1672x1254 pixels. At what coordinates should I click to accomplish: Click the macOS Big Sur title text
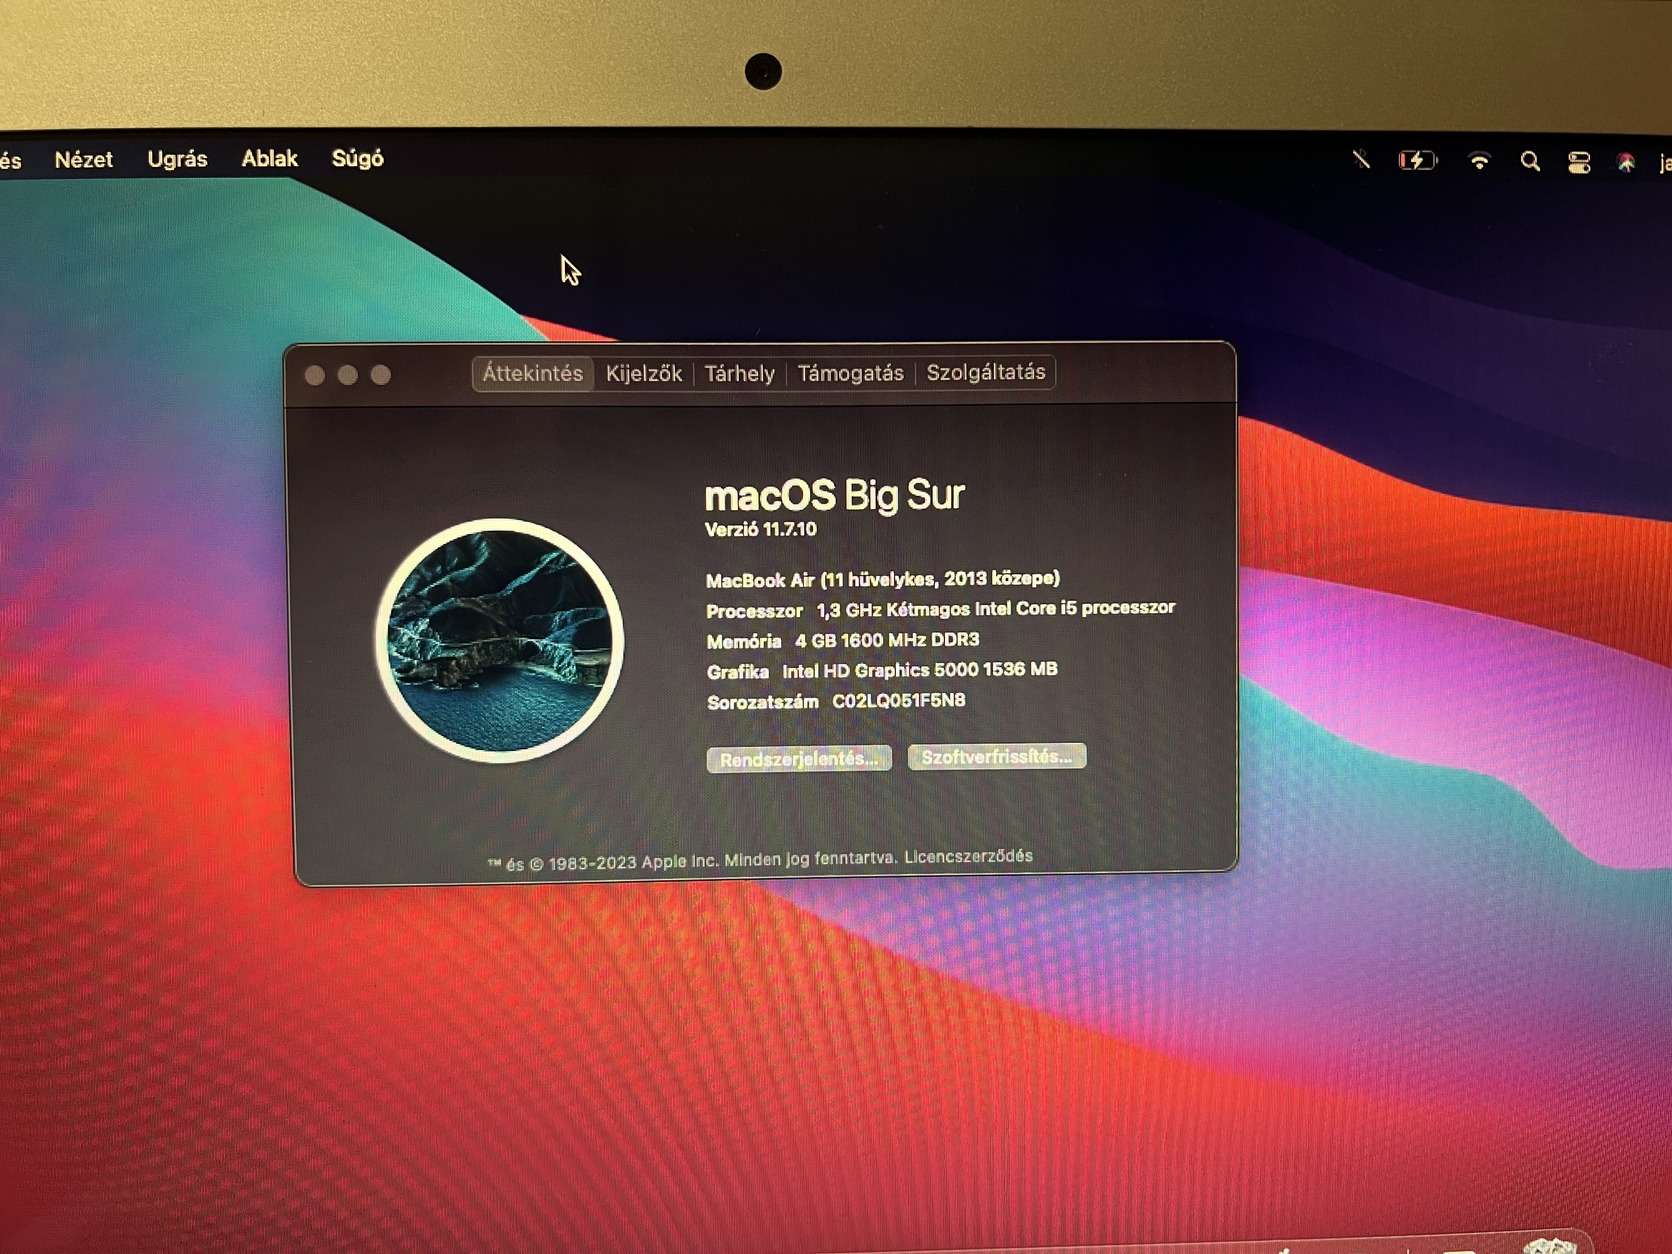pyautogui.click(x=835, y=495)
